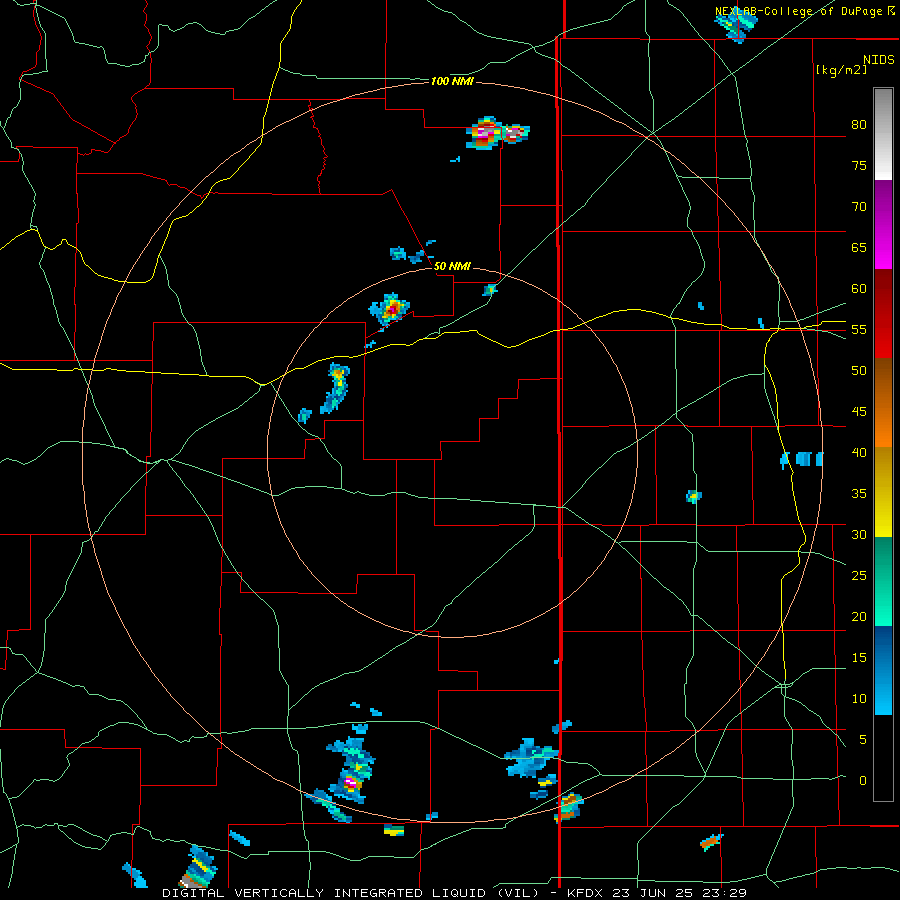Click the 45 value on color scale

(x=859, y=412)
